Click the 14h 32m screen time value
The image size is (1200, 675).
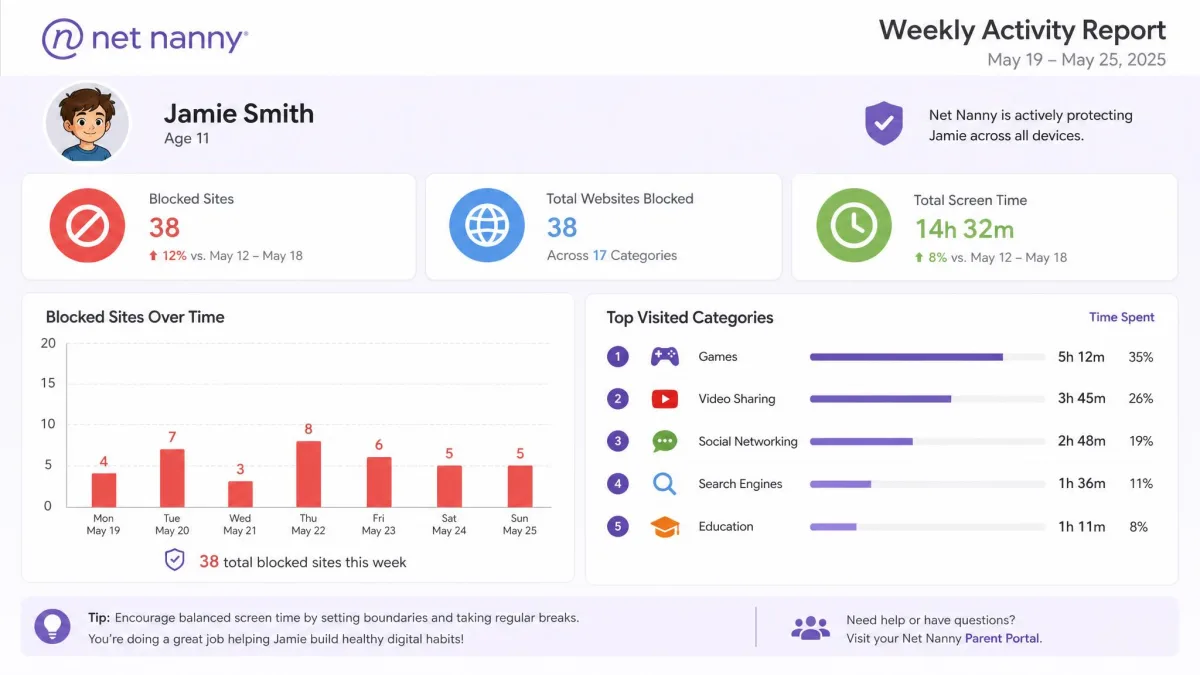964,229
